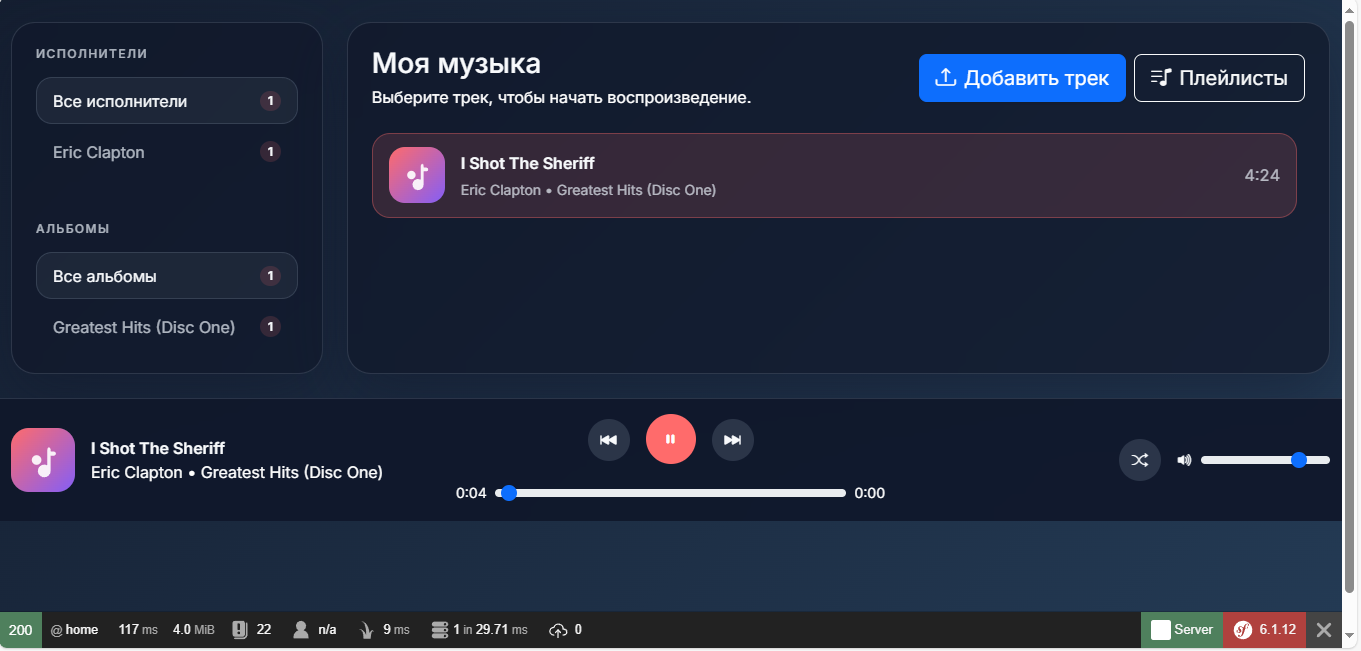
Task: Play I Shot The Sheriff from track list
Action: tap(834, 175)
